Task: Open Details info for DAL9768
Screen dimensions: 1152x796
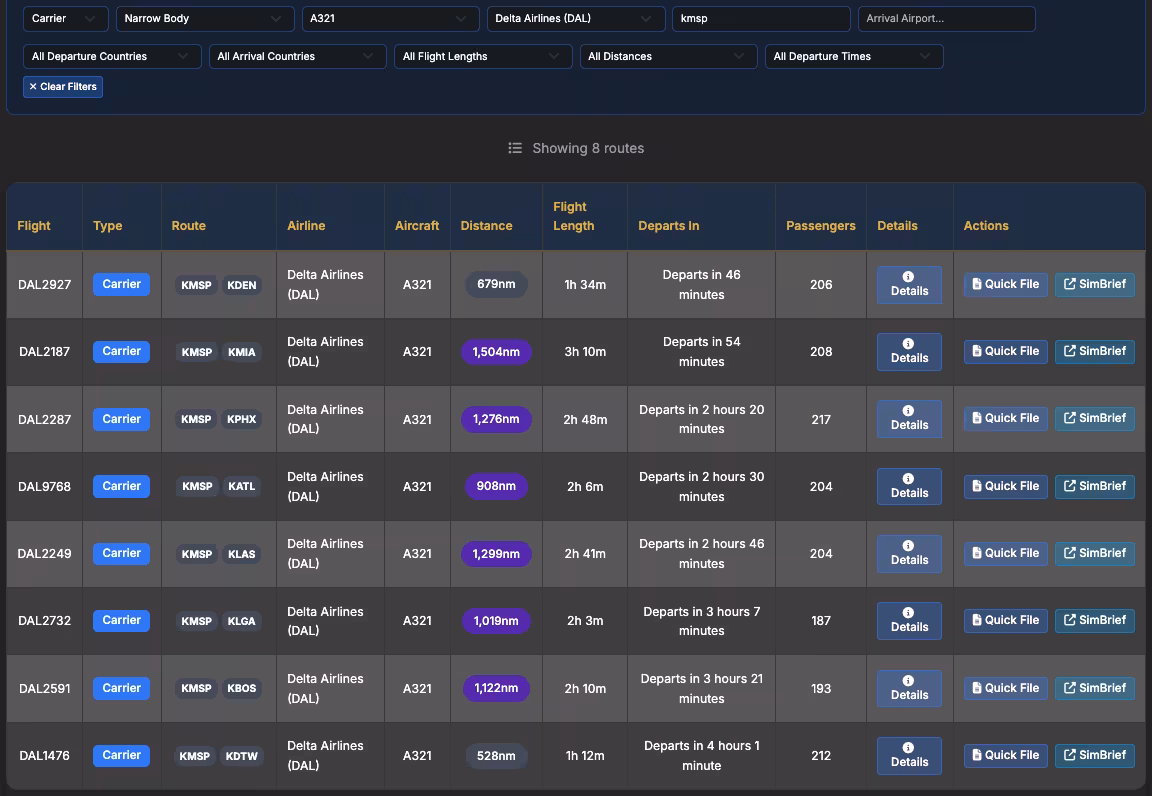Action: [x=909, y=486]
